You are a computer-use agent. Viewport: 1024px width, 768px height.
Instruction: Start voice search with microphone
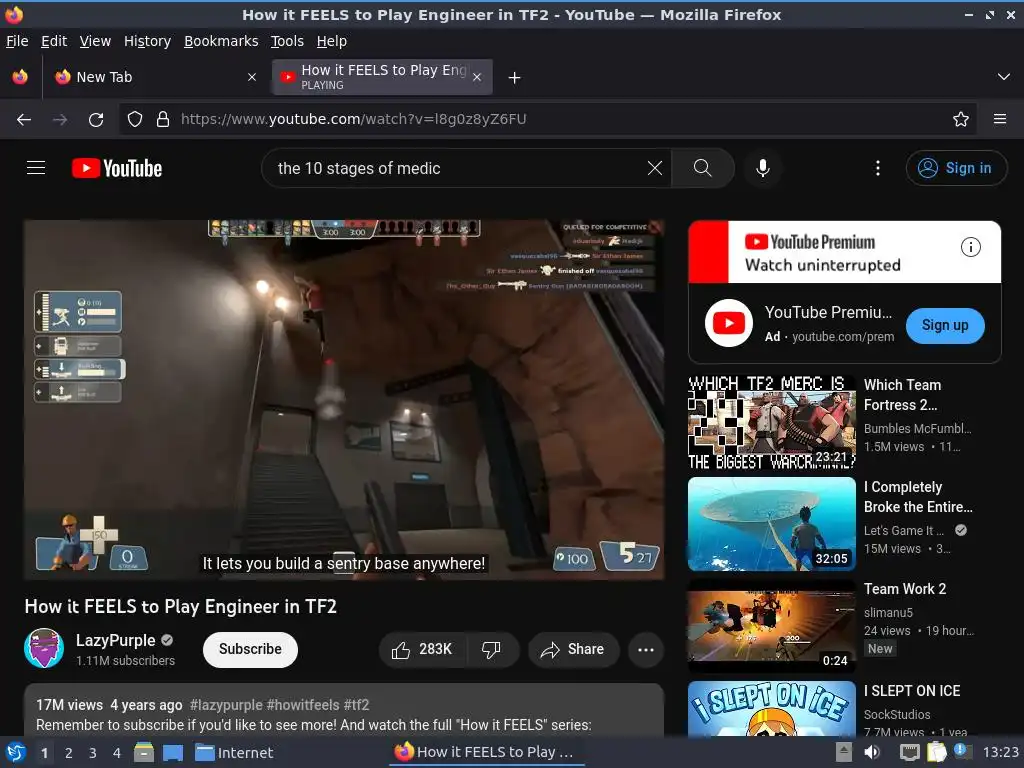click(x=762, y=168)
